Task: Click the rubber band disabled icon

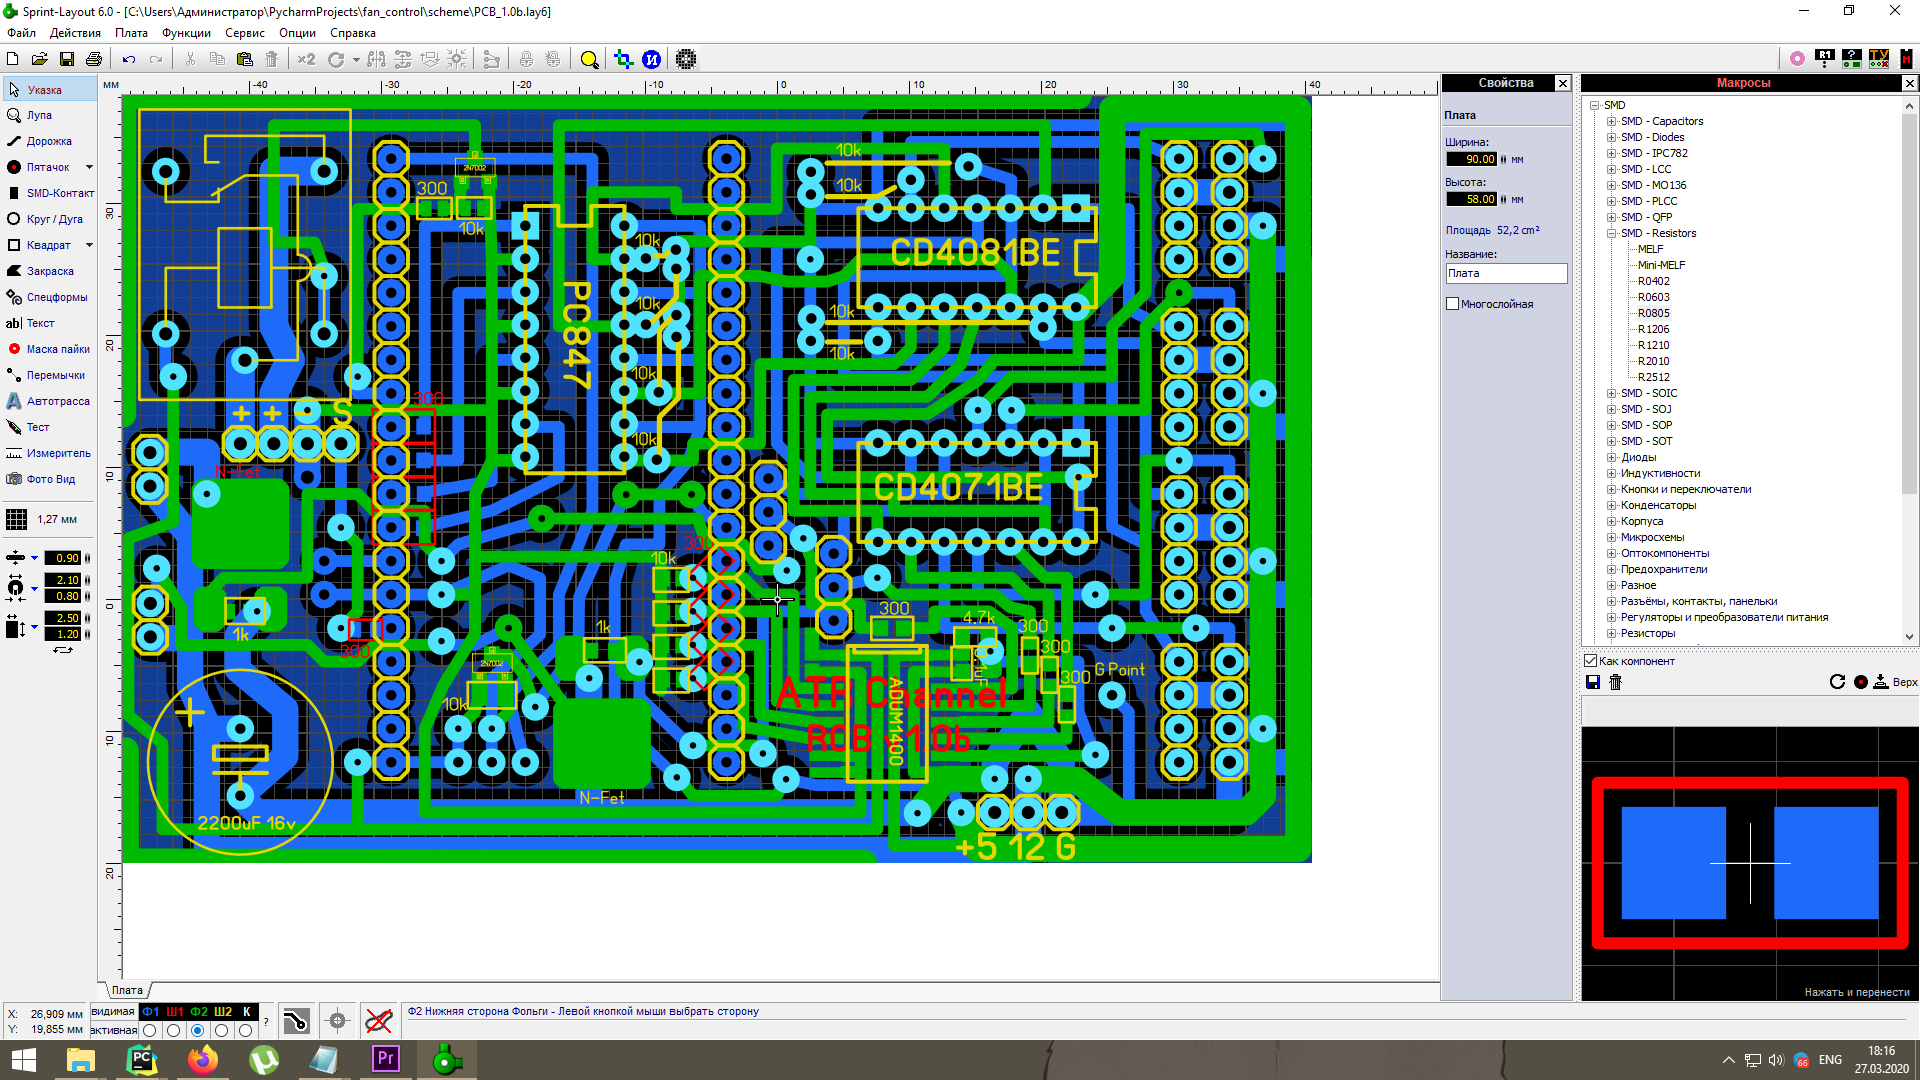Action: pos(378,1021)
